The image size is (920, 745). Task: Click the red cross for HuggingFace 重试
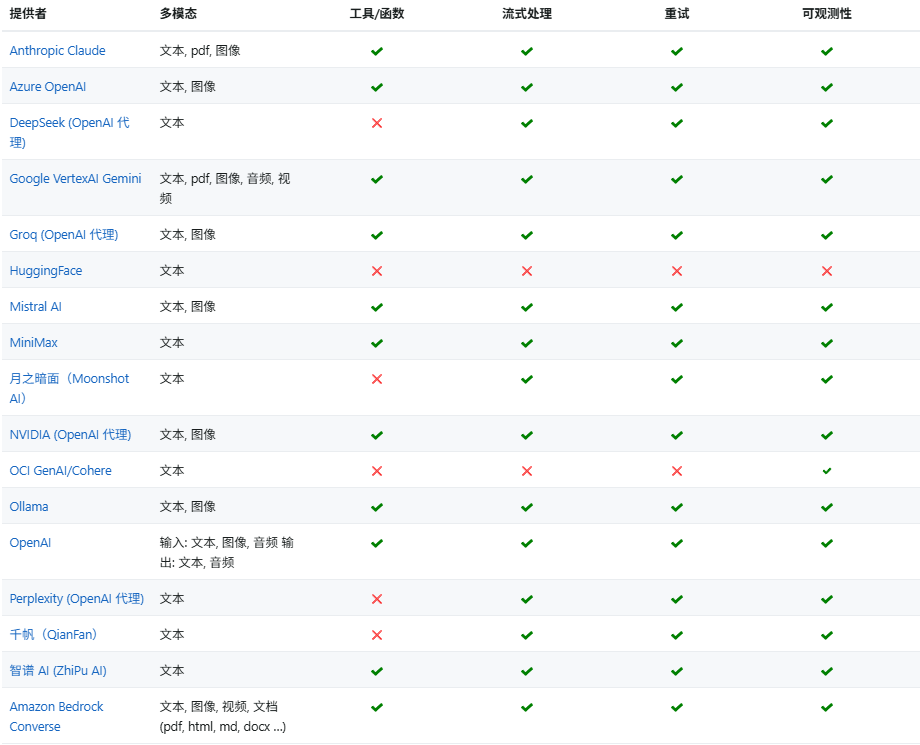click(677, 271)
